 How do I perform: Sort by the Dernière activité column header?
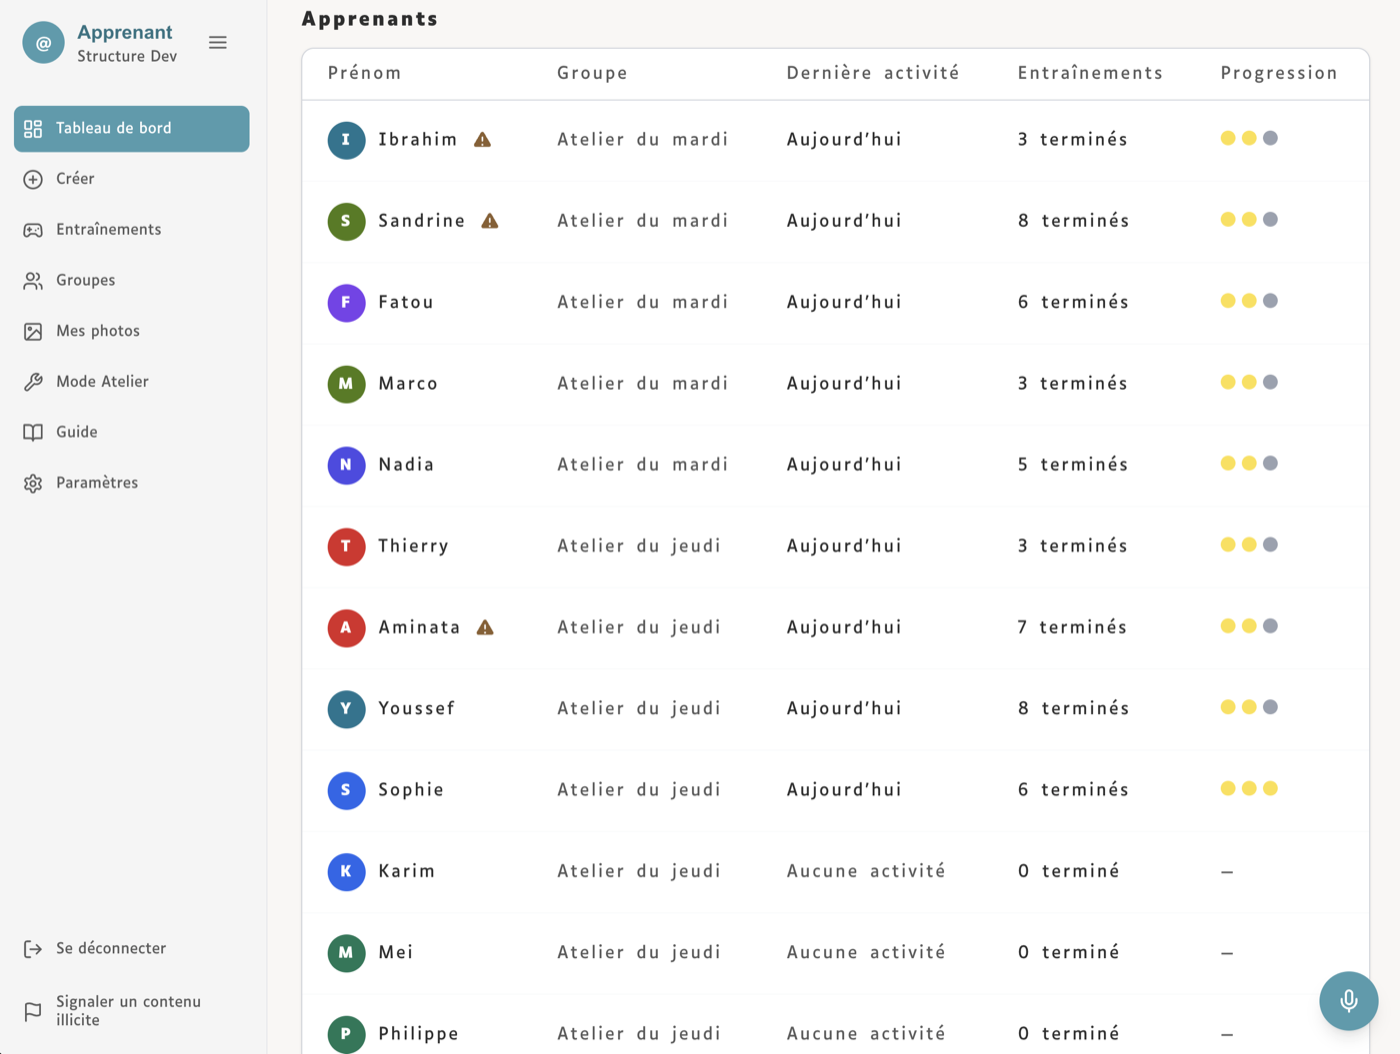click(x=873, y=72)
